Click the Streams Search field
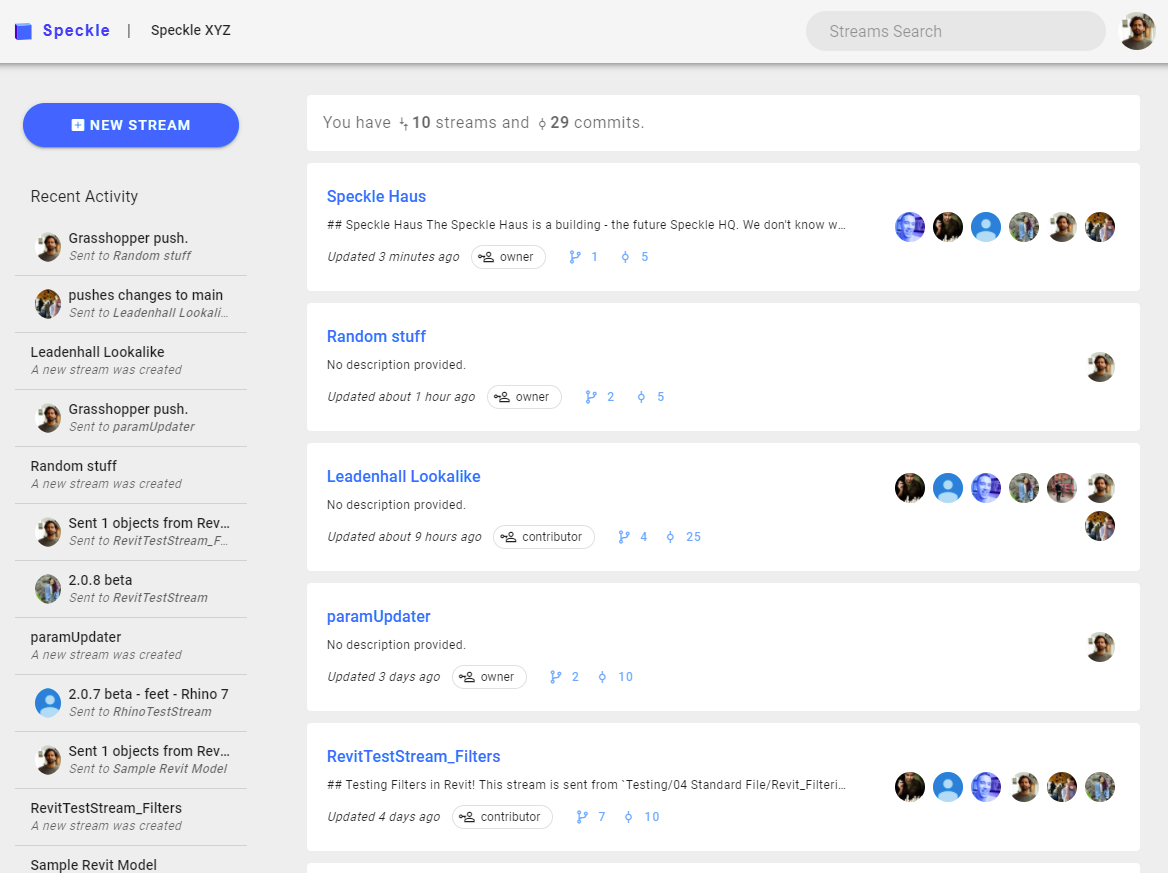The image size is (1168, 873). coord(955,31)
